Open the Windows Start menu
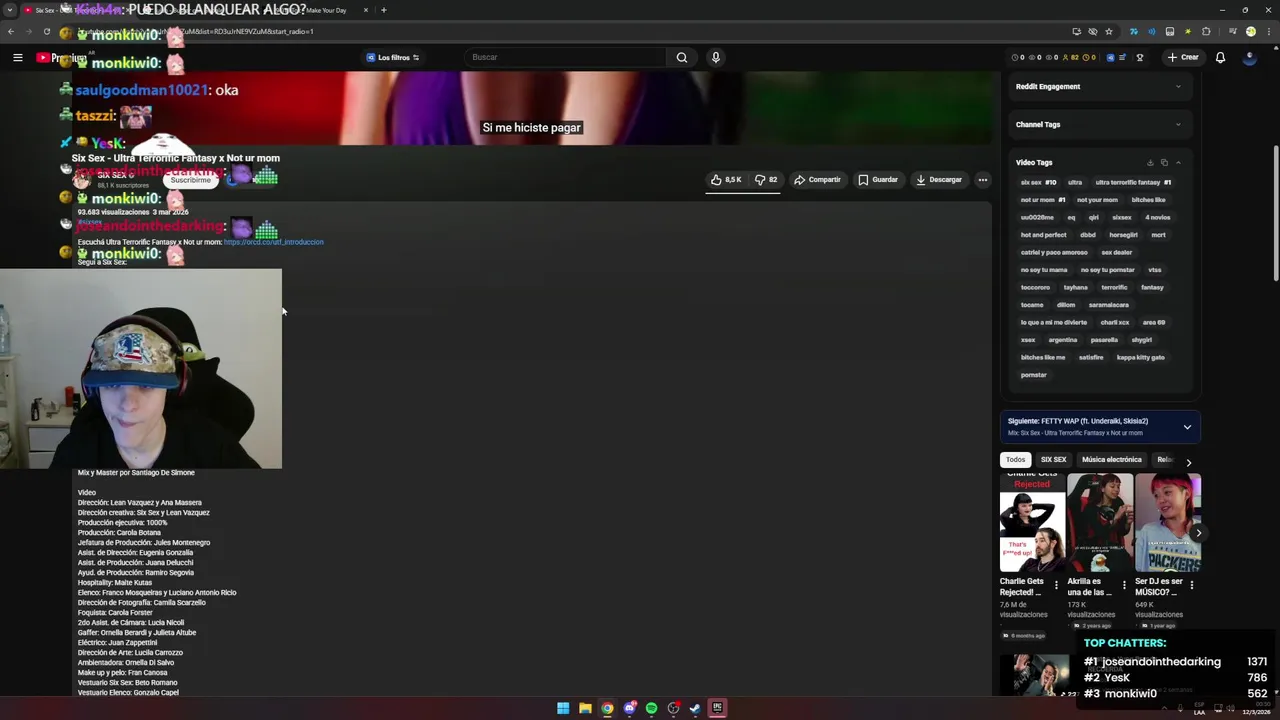The height and width of the screenshot is (720, 1280). [563, 709]
